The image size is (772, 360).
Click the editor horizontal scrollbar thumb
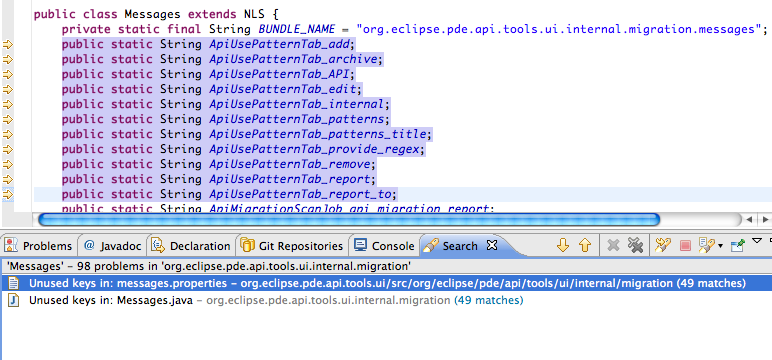(349, 219)
